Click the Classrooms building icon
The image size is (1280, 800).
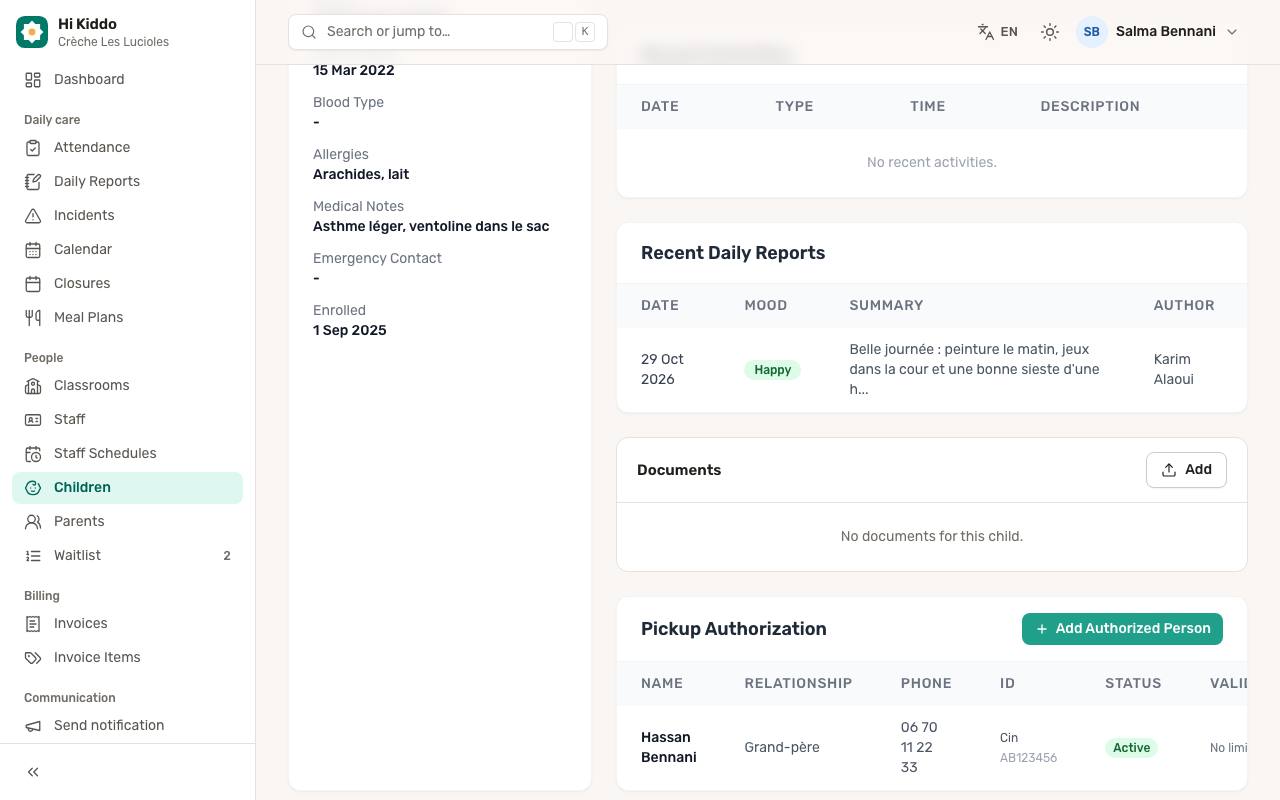[33, 385]
